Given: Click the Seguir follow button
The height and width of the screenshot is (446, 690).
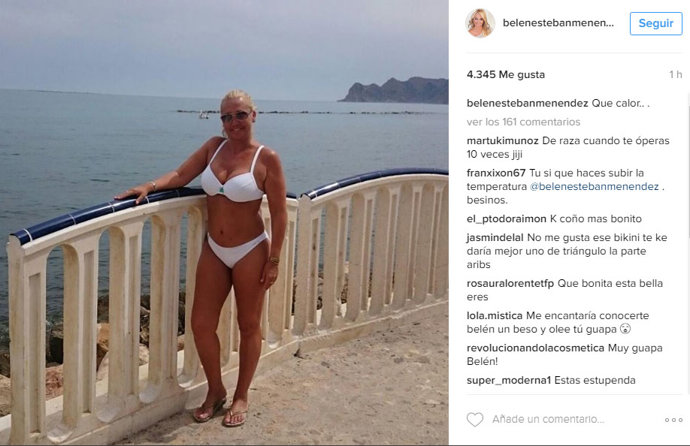Looking at the screenshot, I should [x=656, y=23].
